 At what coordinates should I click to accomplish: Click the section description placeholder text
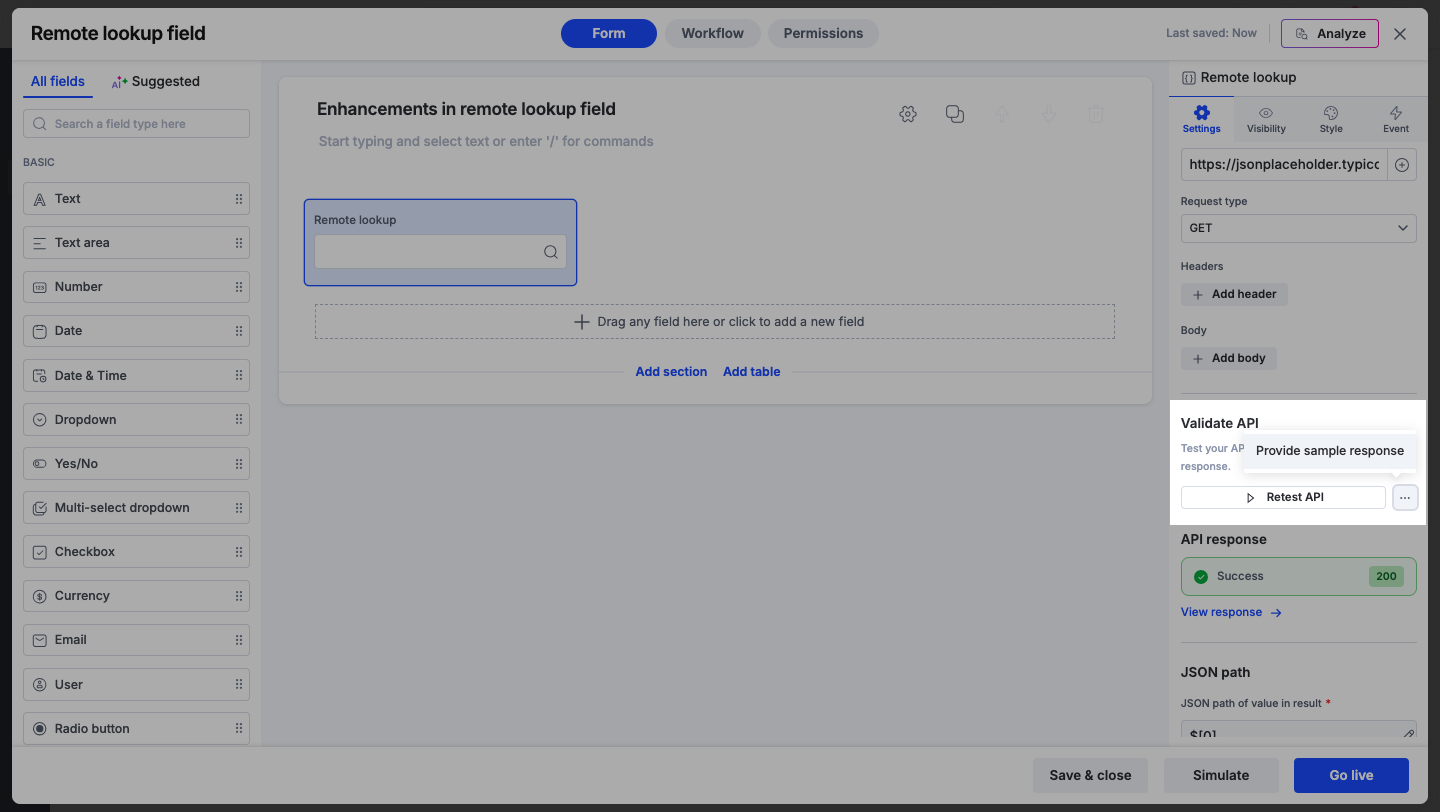(x=486, y=142)
